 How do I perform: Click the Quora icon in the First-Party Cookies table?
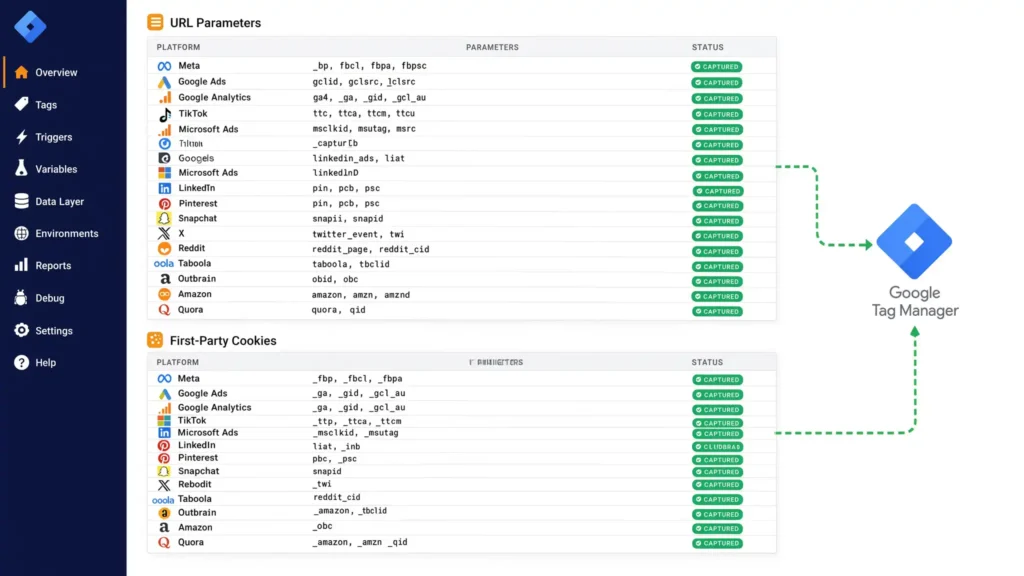click(x=164, y=542)
